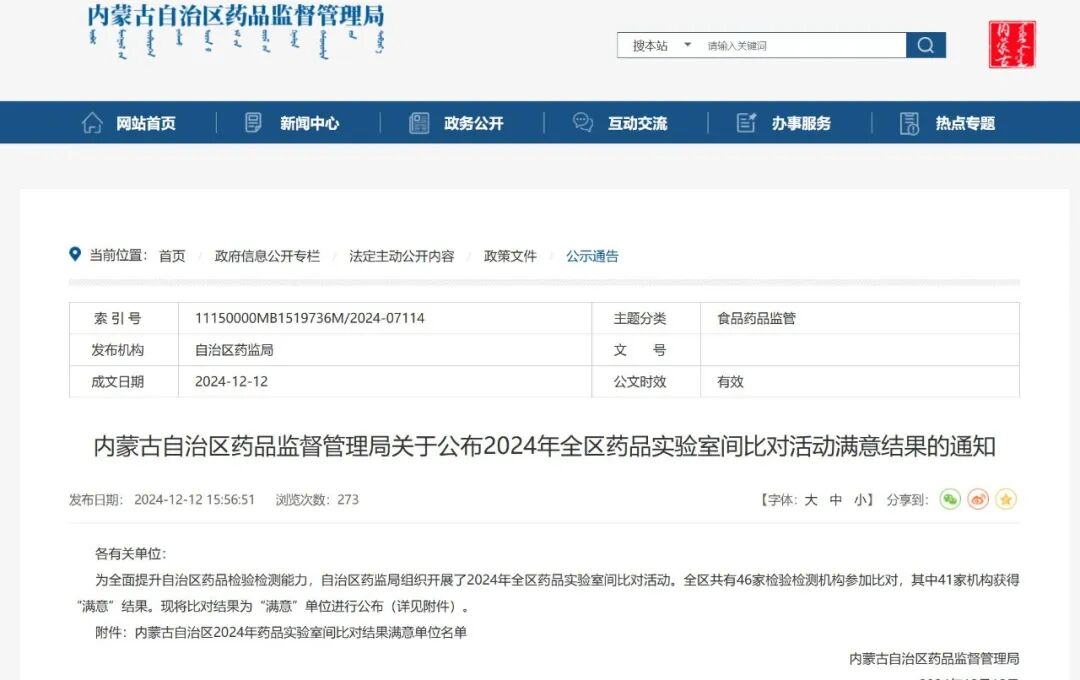This screenshot has height=680, width=1080.
Task: Click the 各有关单位 greeting line
Action: coord(130,554)
